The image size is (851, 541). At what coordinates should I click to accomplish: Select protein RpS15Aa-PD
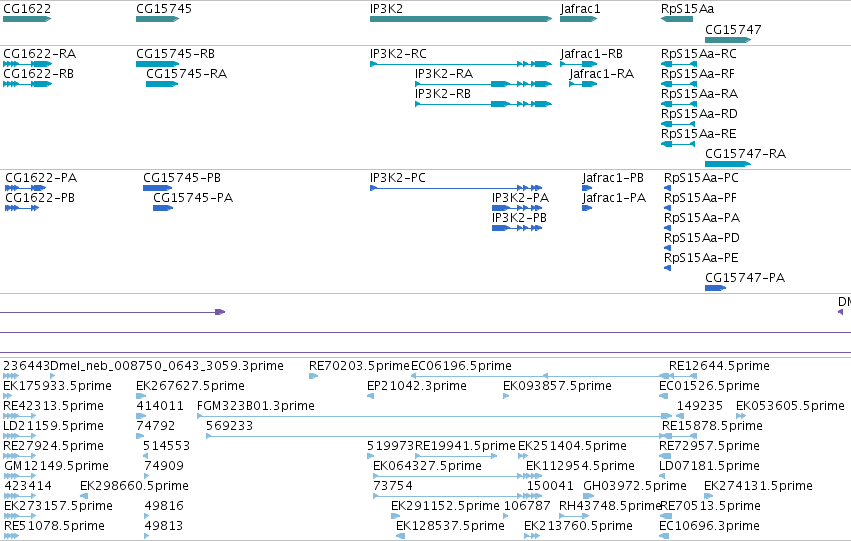click(702, 238)
